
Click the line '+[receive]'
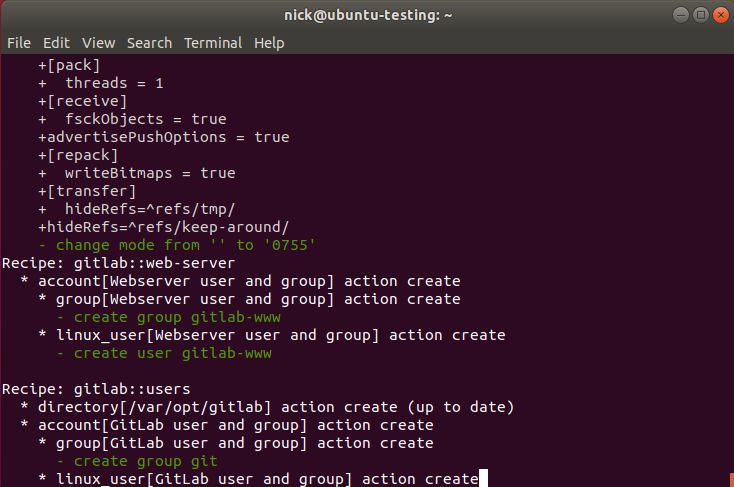click(82, 101)
